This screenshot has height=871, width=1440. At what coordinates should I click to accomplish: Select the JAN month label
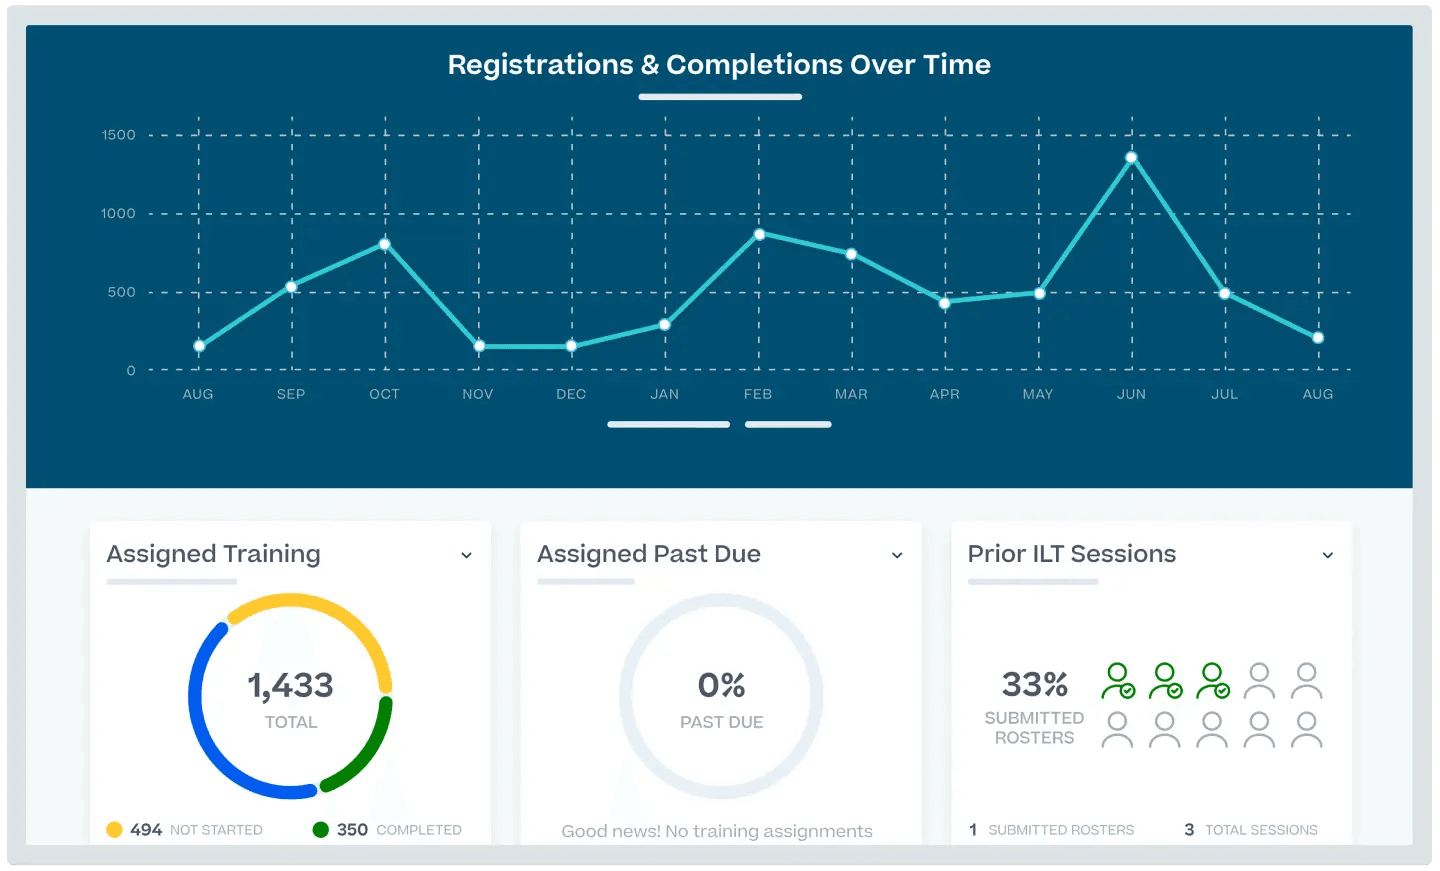(x=664, y=394)
